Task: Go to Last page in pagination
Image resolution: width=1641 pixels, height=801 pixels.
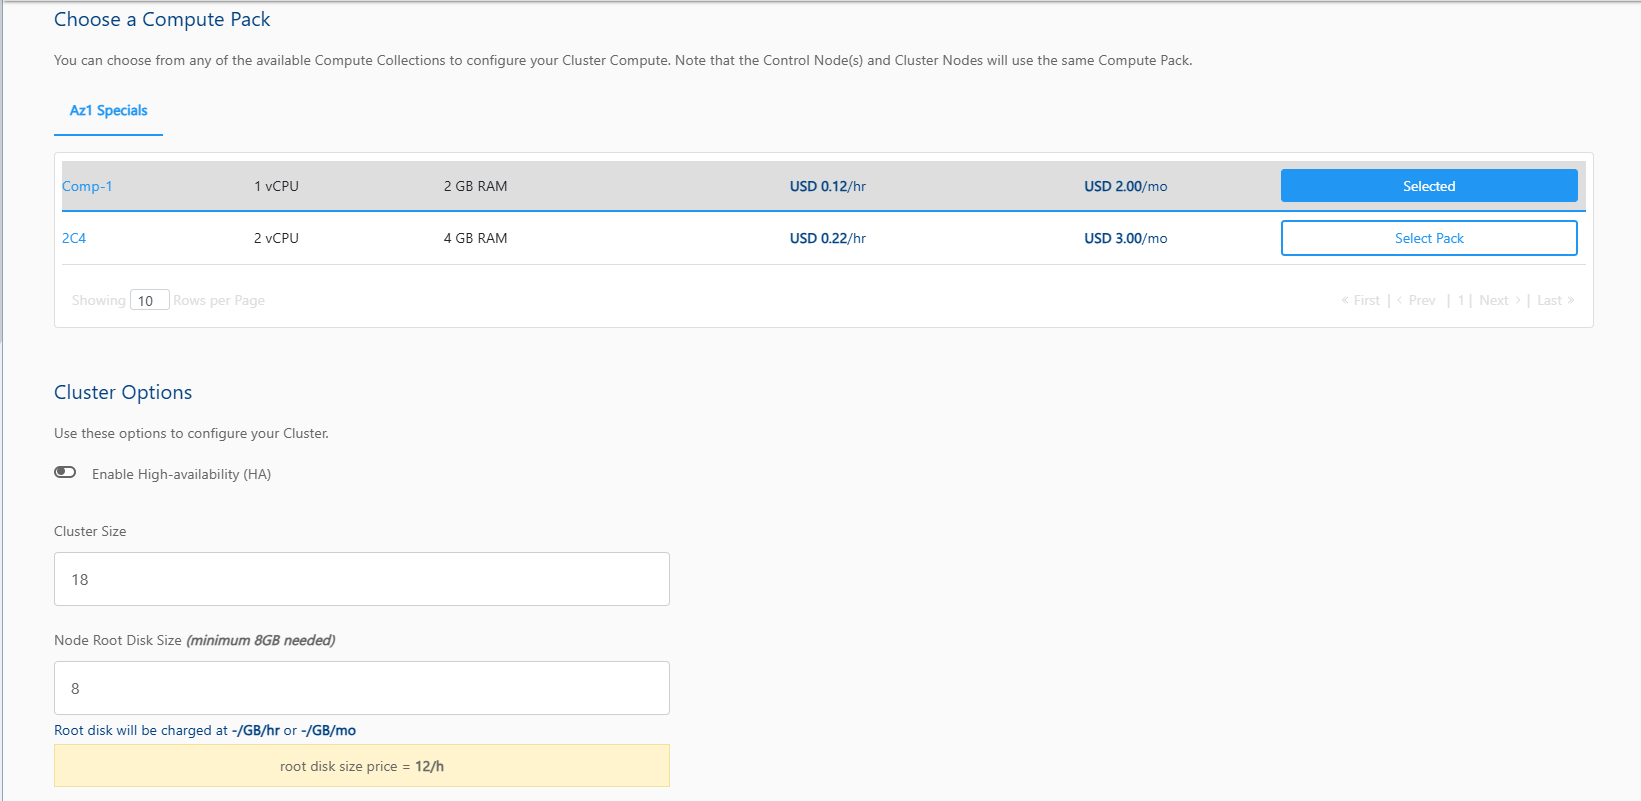Action: click(1556, 300)
